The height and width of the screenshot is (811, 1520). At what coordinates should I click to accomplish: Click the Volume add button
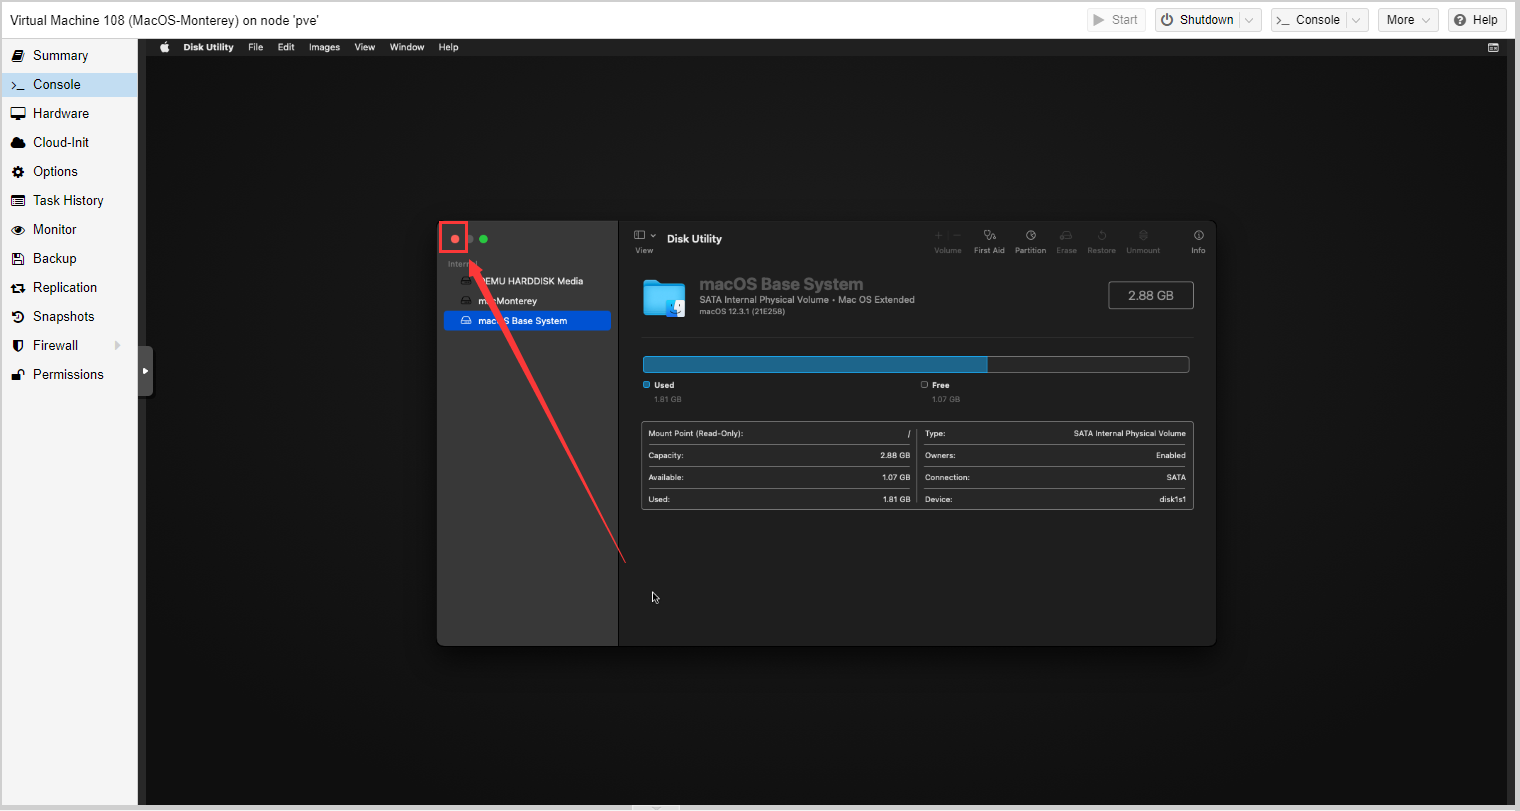click(x=939, y=236)
